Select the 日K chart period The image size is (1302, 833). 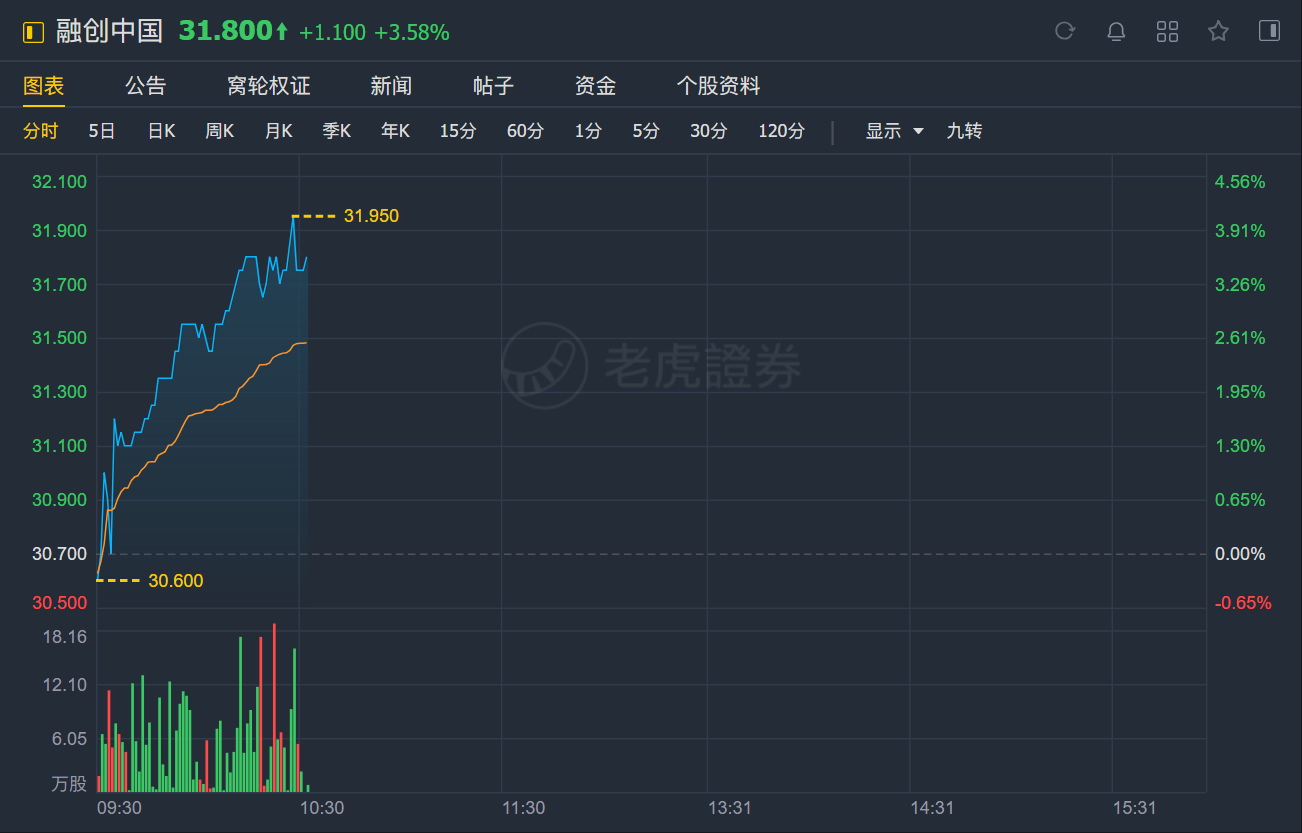click(x=161, y=131)
